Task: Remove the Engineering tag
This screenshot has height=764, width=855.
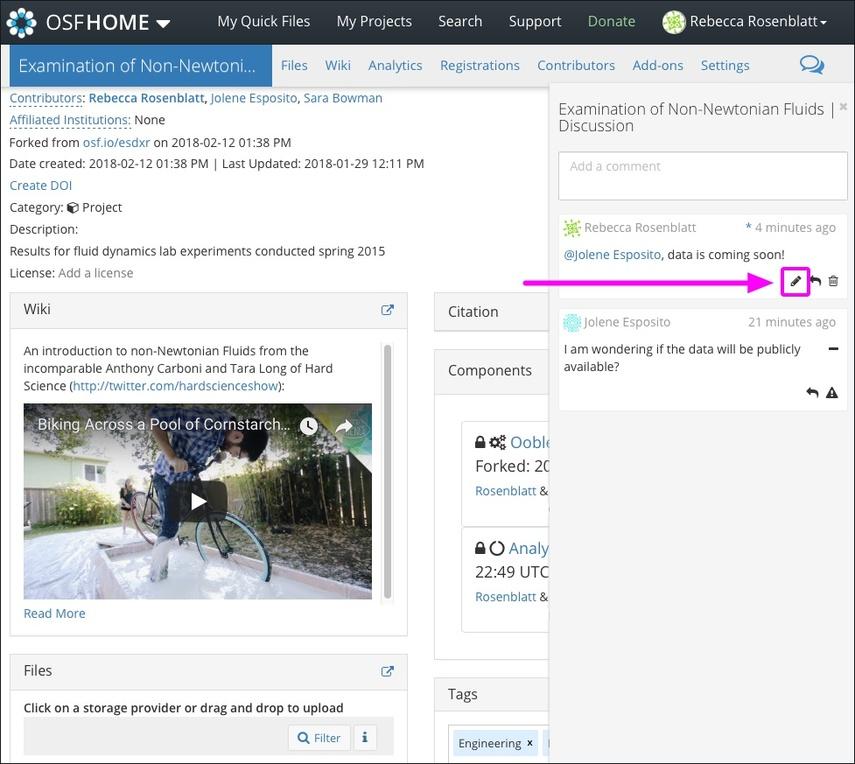Action: point(529,743)
